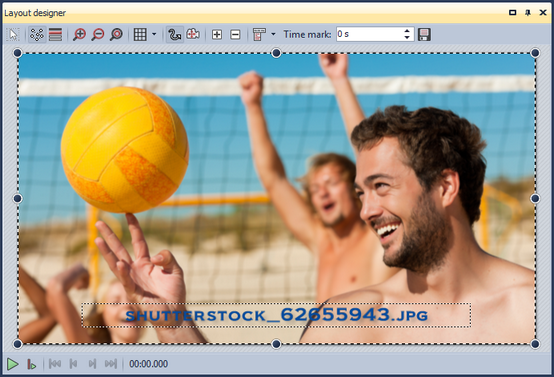Open the grid options dropdown arrow
This screenshot has width=554, height=377.
coord(154,34)
